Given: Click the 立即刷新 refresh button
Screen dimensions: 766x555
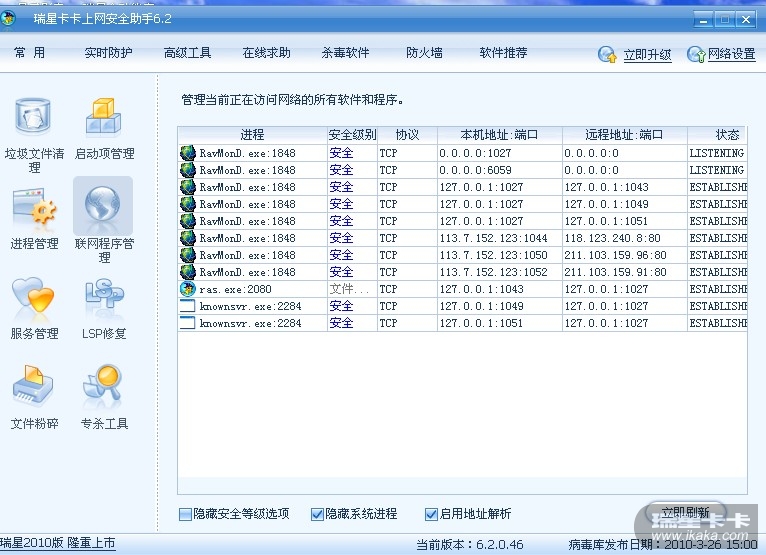Looking at the screenshot, I should point(686,512).
